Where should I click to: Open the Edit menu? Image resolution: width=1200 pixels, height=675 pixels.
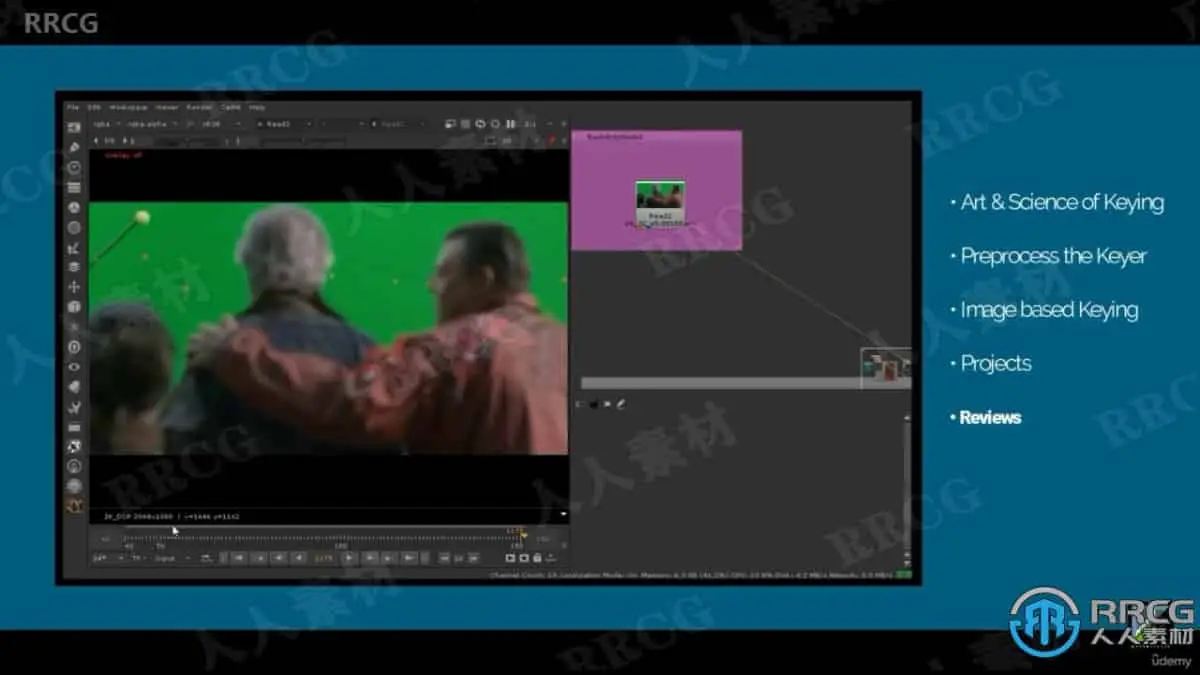pos(94,106)
